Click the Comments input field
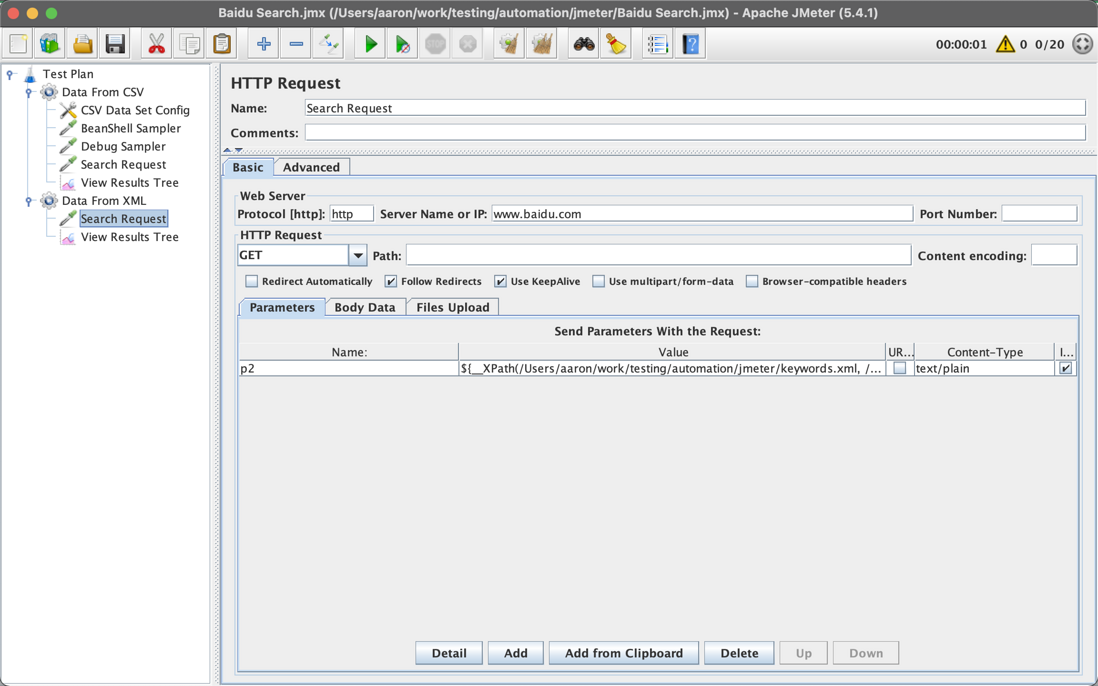This screenshot has width=1098, height=686. coord(695,133)
